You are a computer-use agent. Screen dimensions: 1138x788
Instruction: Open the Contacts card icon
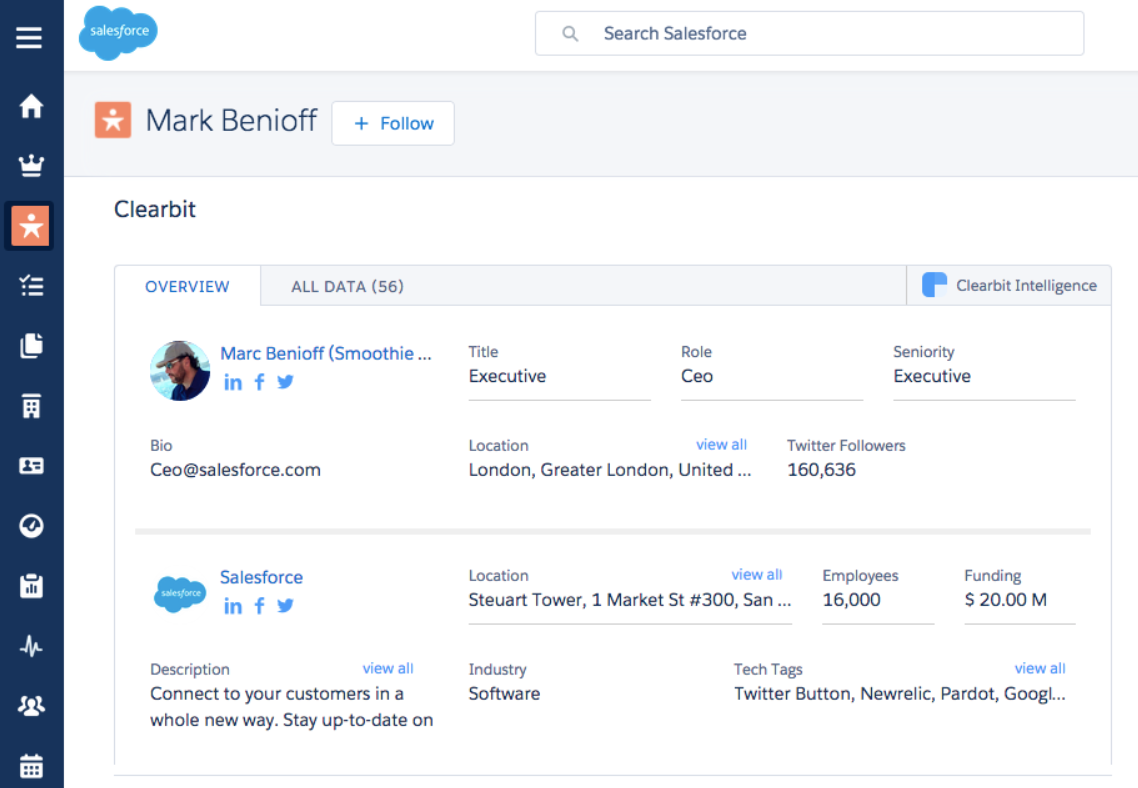tap(30, 466)
